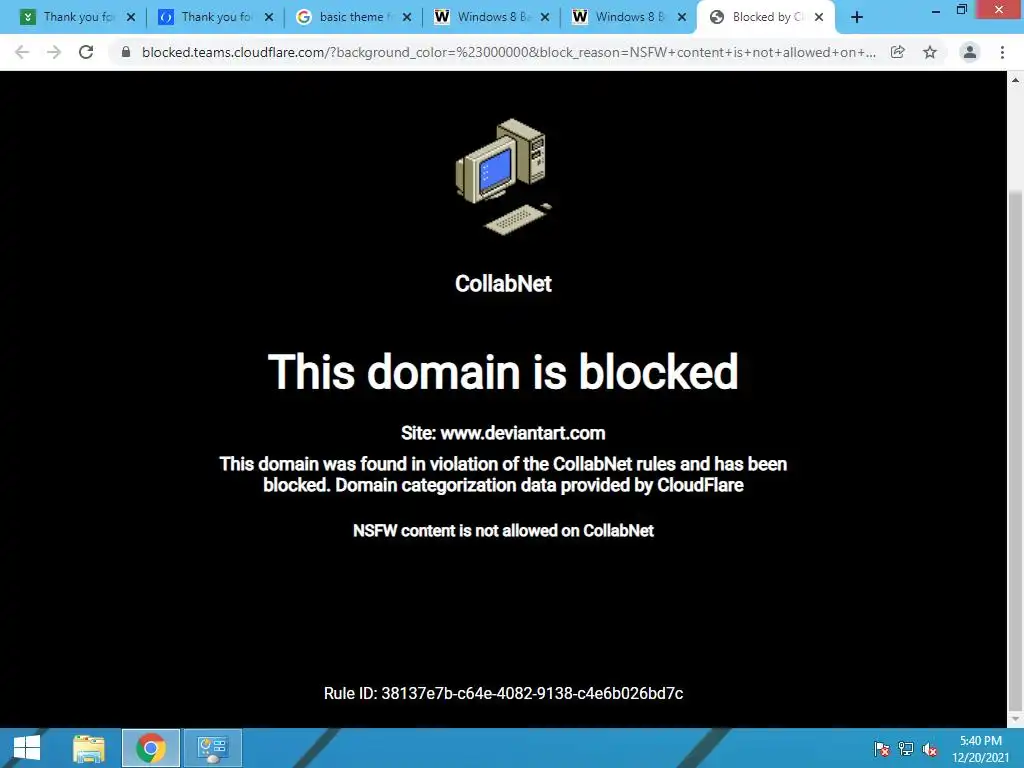Reload the blocked page
Screen dimensions: 1024x768
pyautogui.click(x=86, y=52)
